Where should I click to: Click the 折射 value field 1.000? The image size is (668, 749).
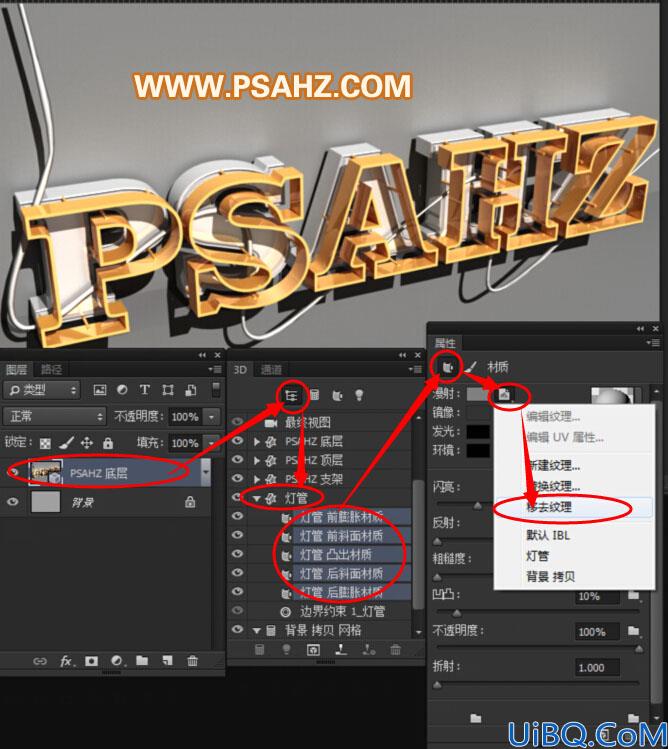(597, 667)
